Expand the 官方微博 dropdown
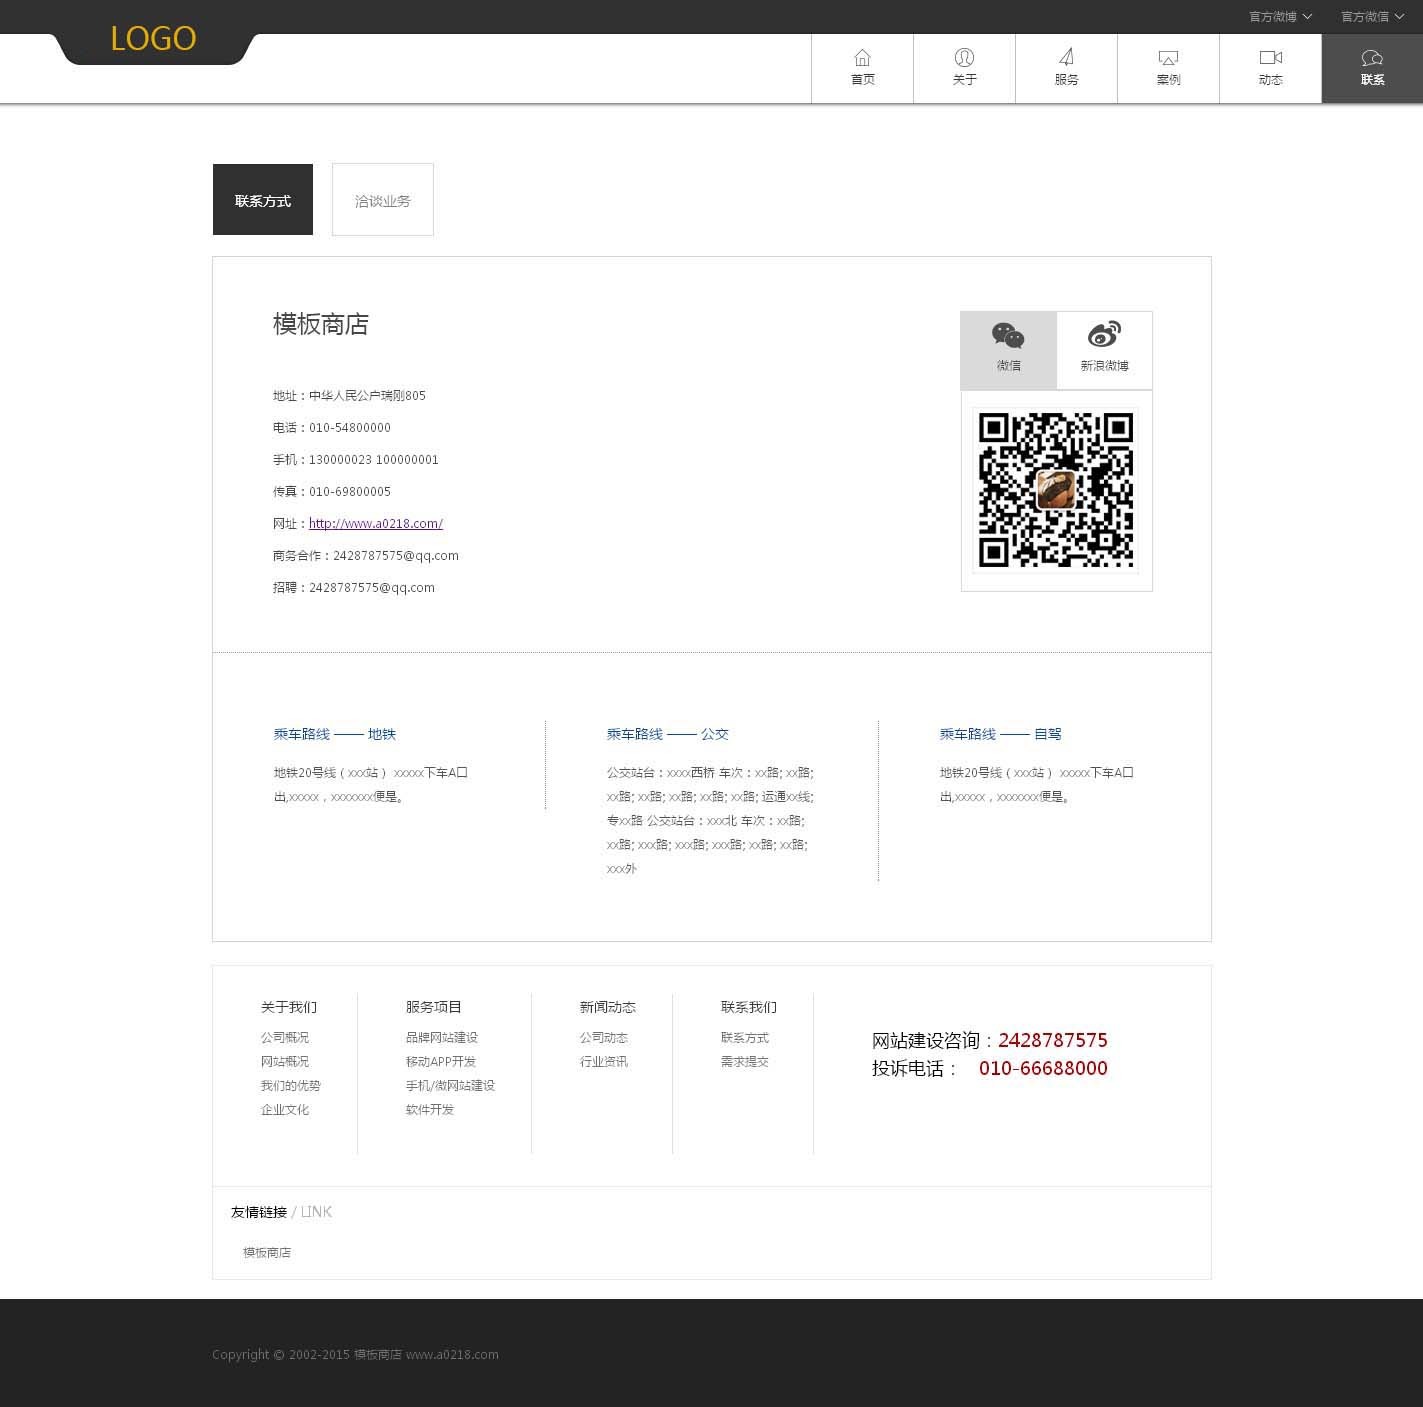1423x1407 pixels. pyautogui.click(x=1280, y=17)
